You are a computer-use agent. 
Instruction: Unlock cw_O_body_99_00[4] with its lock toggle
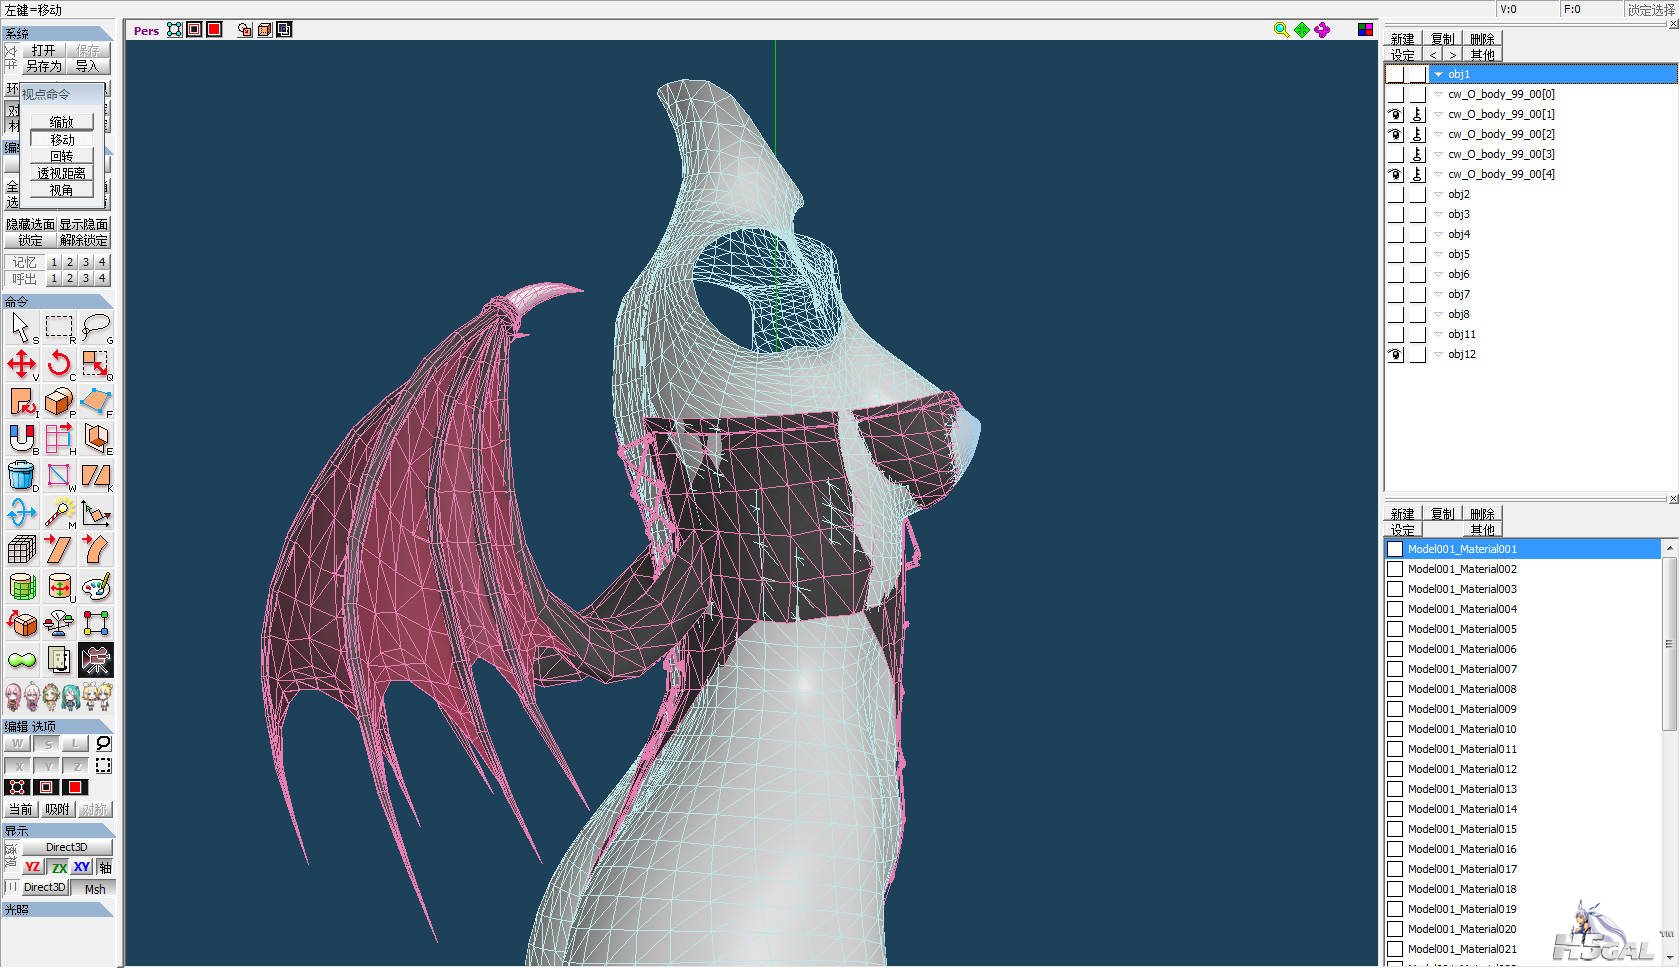1417,174
